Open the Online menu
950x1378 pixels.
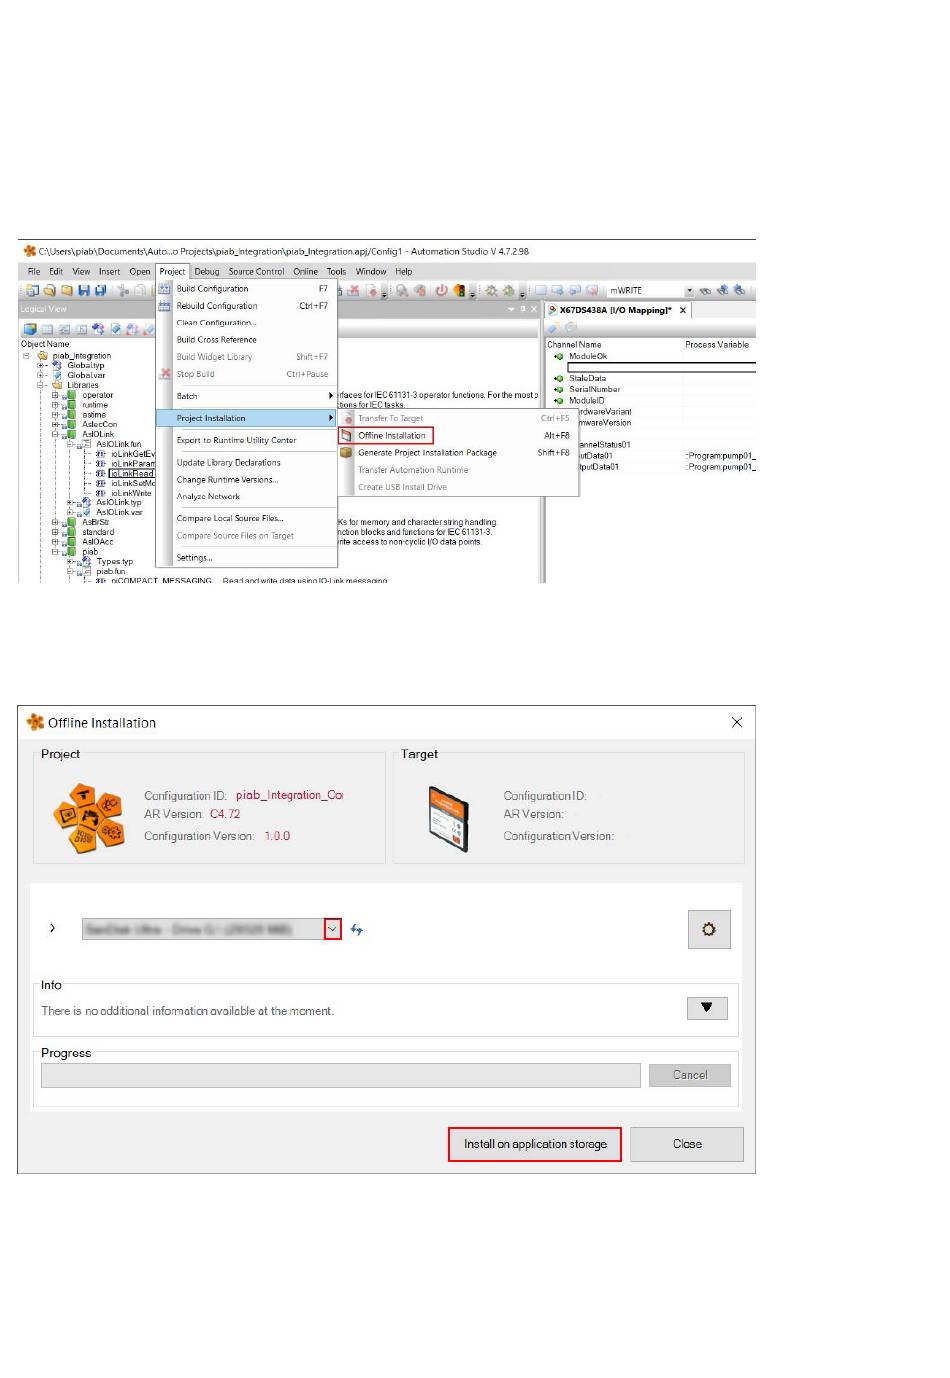[305, 271]
